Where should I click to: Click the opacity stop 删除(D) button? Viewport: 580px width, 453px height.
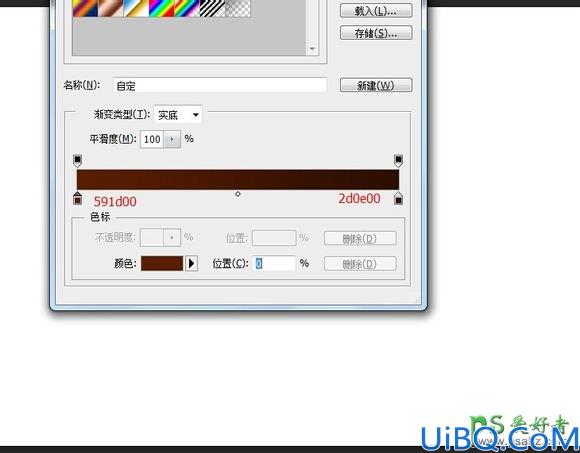360,239
